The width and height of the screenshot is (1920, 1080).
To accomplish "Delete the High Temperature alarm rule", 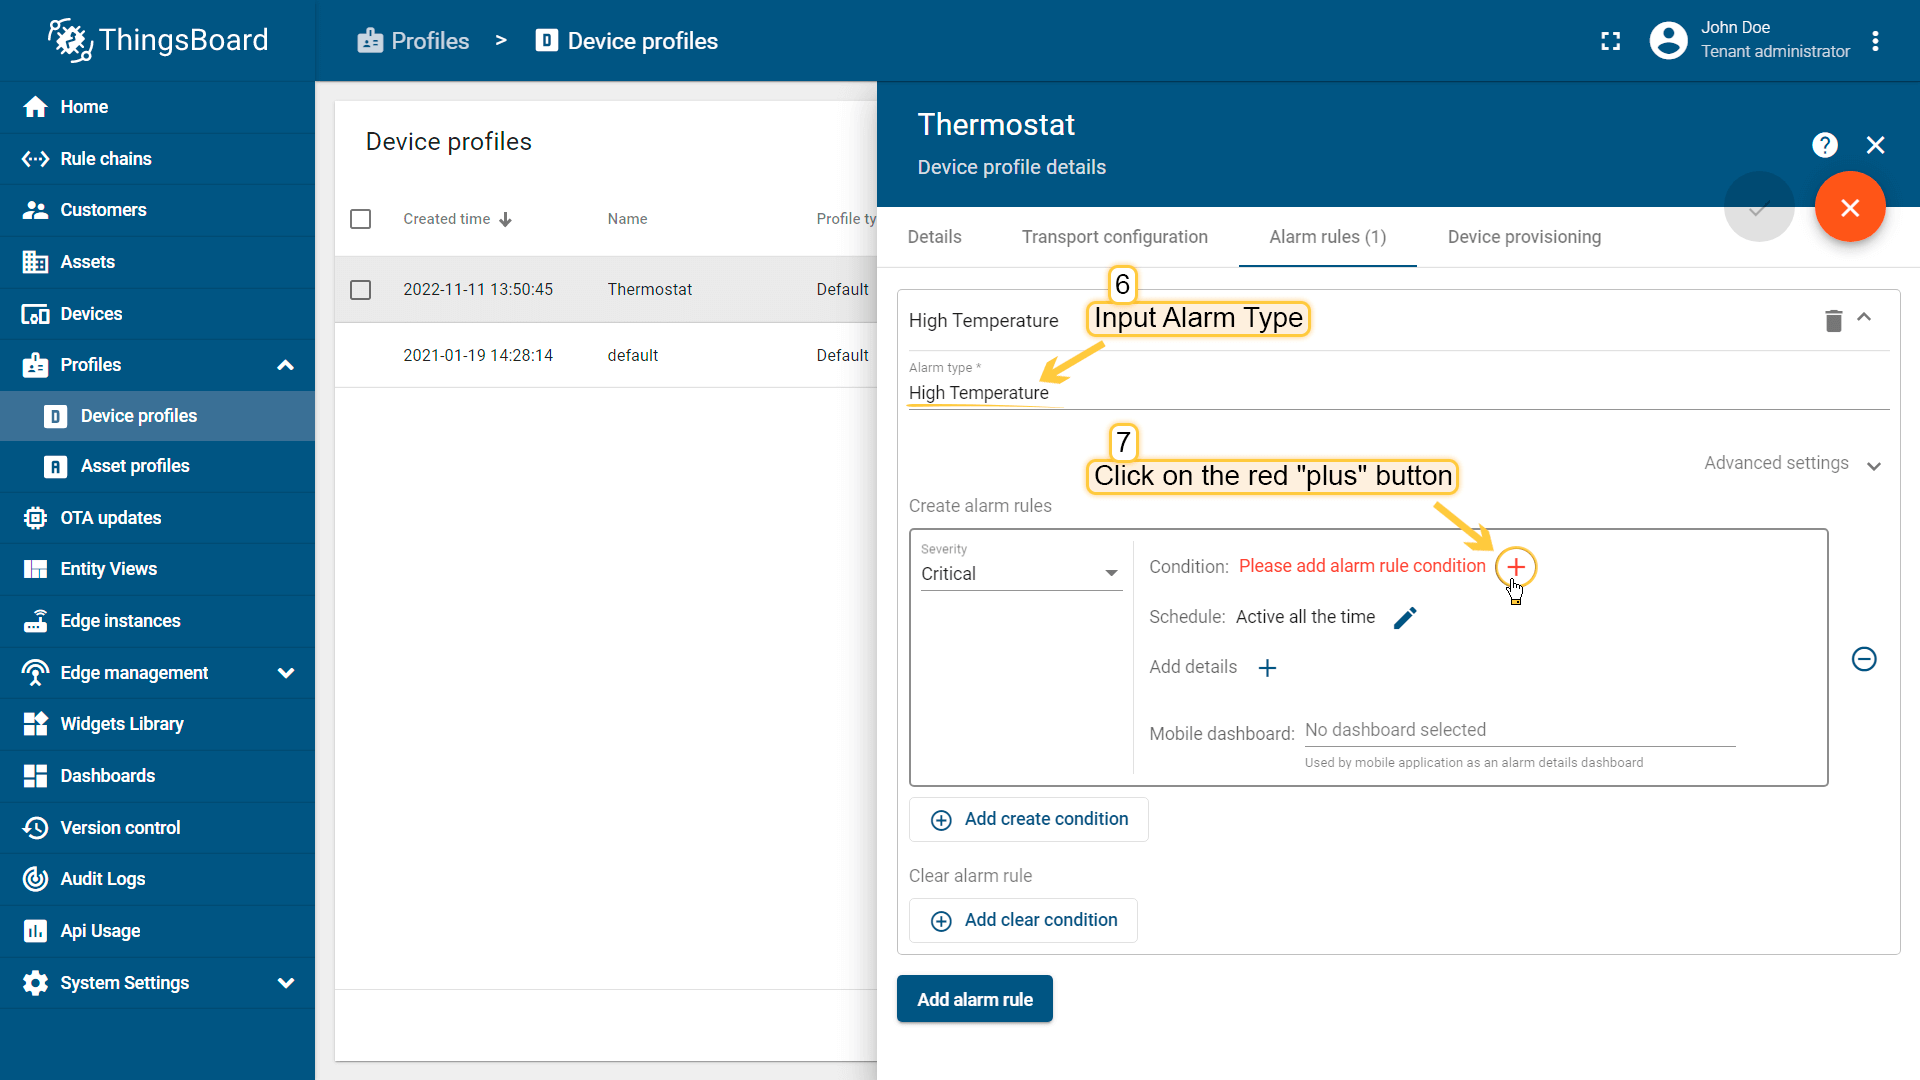I will (1833, 321).
